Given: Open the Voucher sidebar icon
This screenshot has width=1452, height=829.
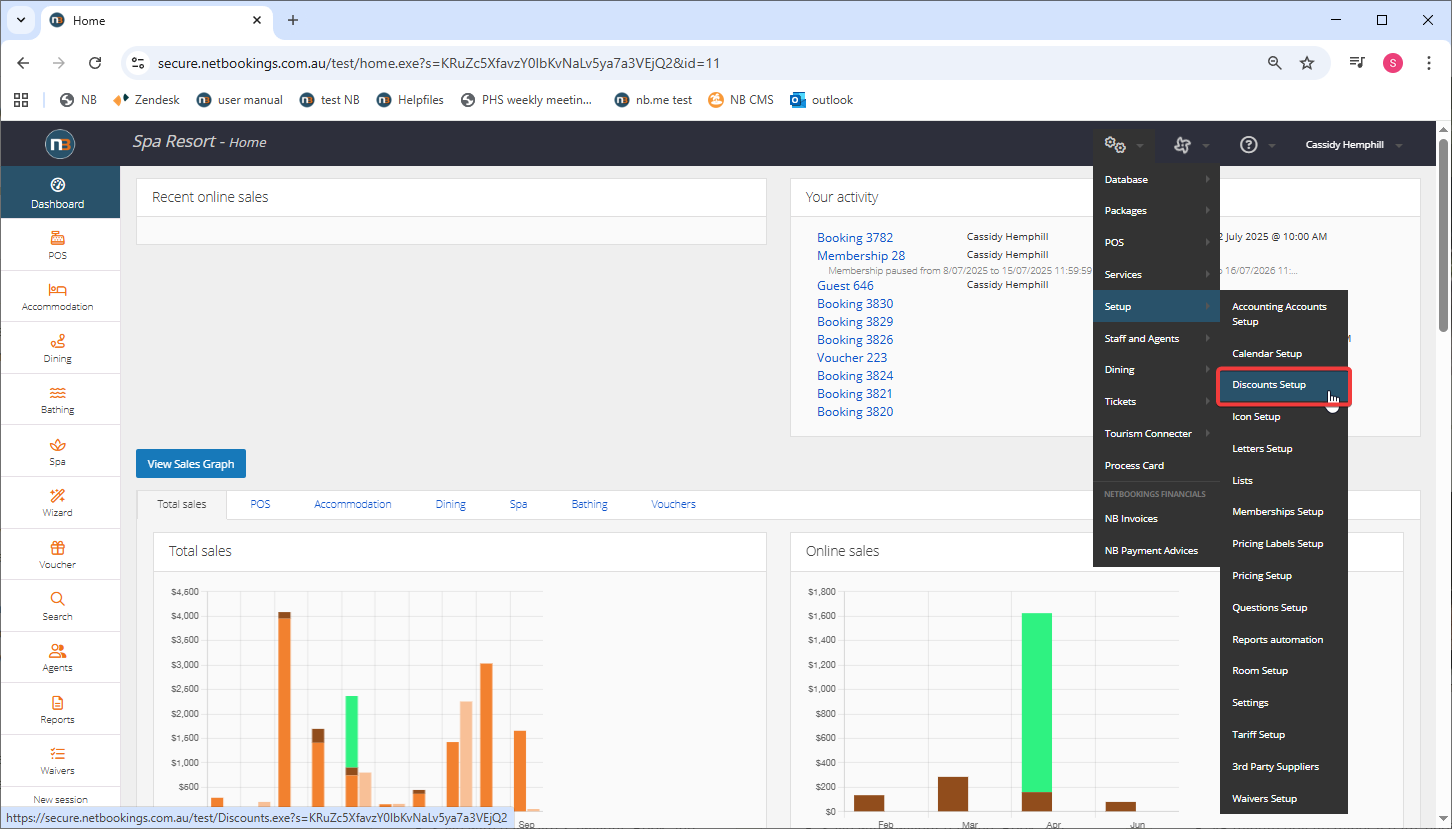Looking at the screenshot, I should click(58, 554).
